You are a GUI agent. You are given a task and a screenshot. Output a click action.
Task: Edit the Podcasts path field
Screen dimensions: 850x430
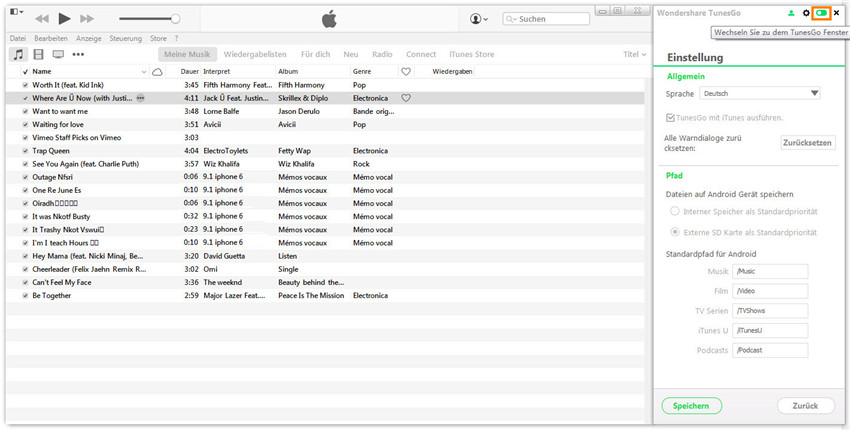770,350
